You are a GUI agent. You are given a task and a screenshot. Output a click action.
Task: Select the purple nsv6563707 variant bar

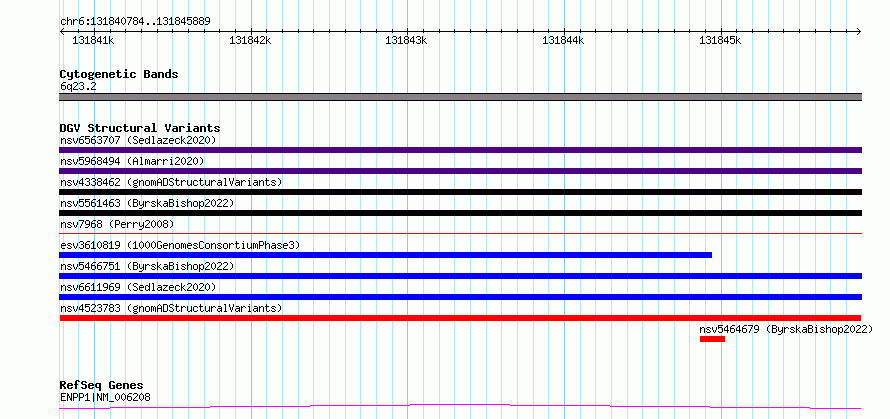[x=460, y=150]
